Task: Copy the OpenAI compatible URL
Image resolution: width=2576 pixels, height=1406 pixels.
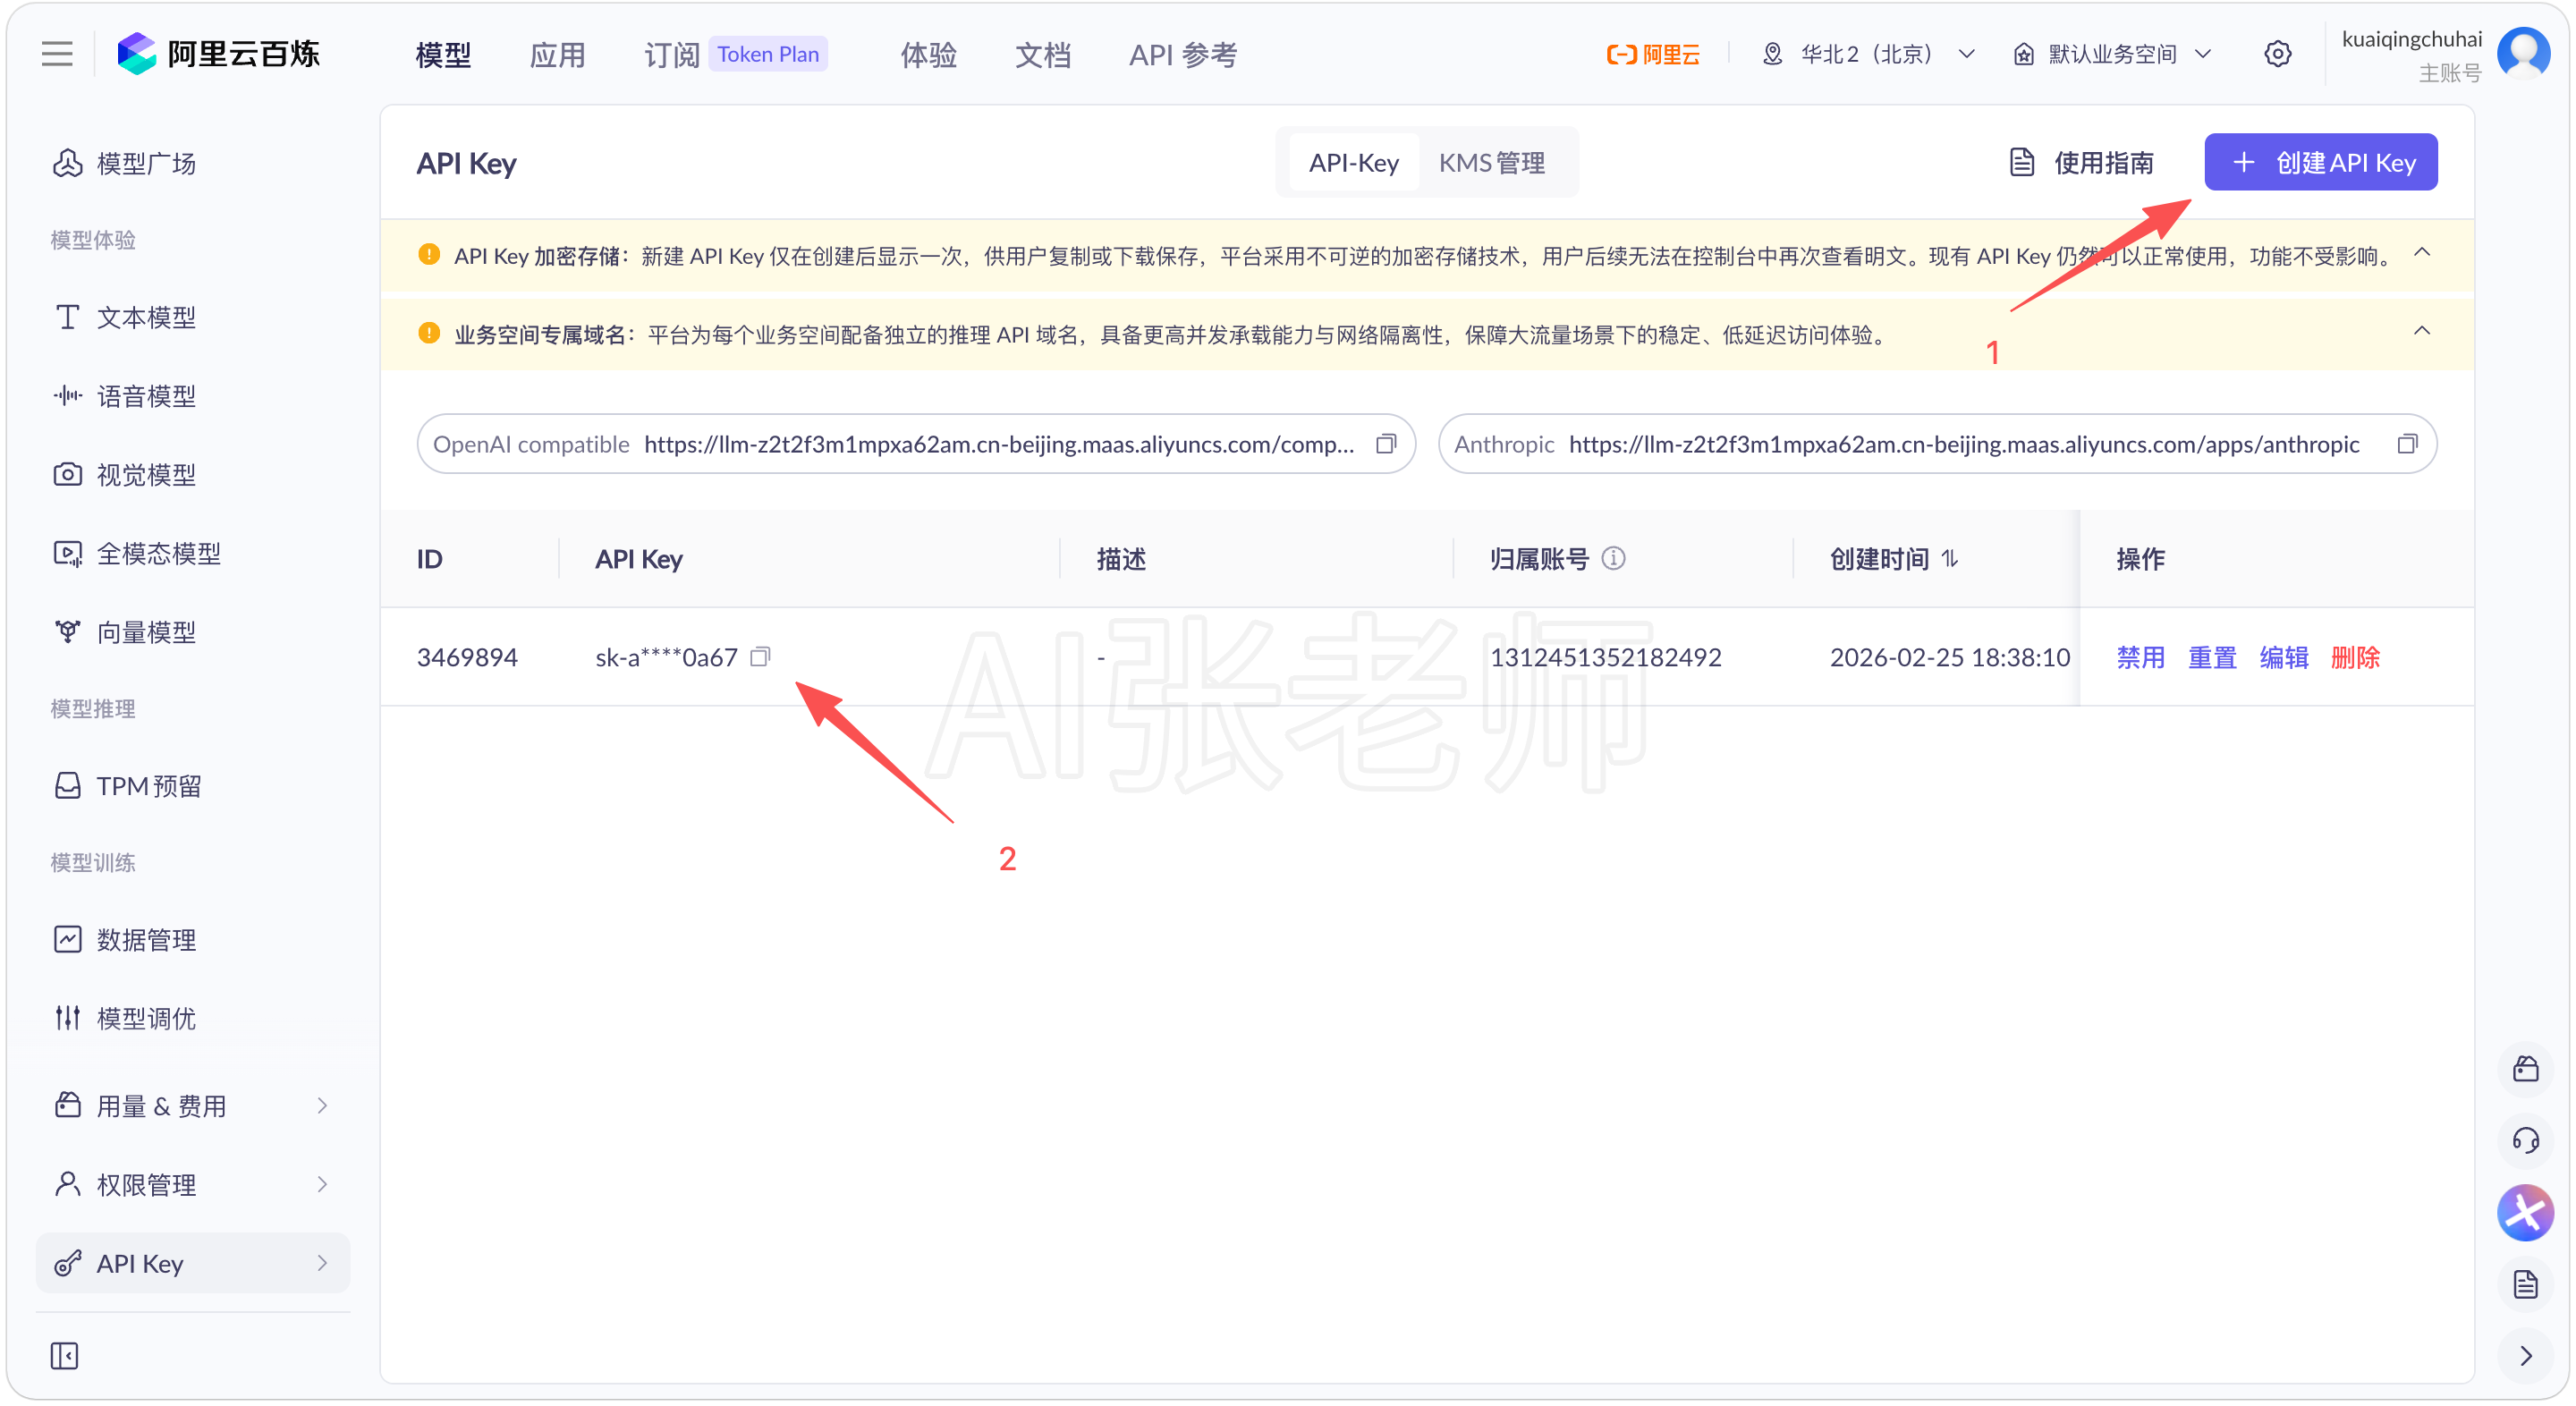Action: pos(1385,444)
